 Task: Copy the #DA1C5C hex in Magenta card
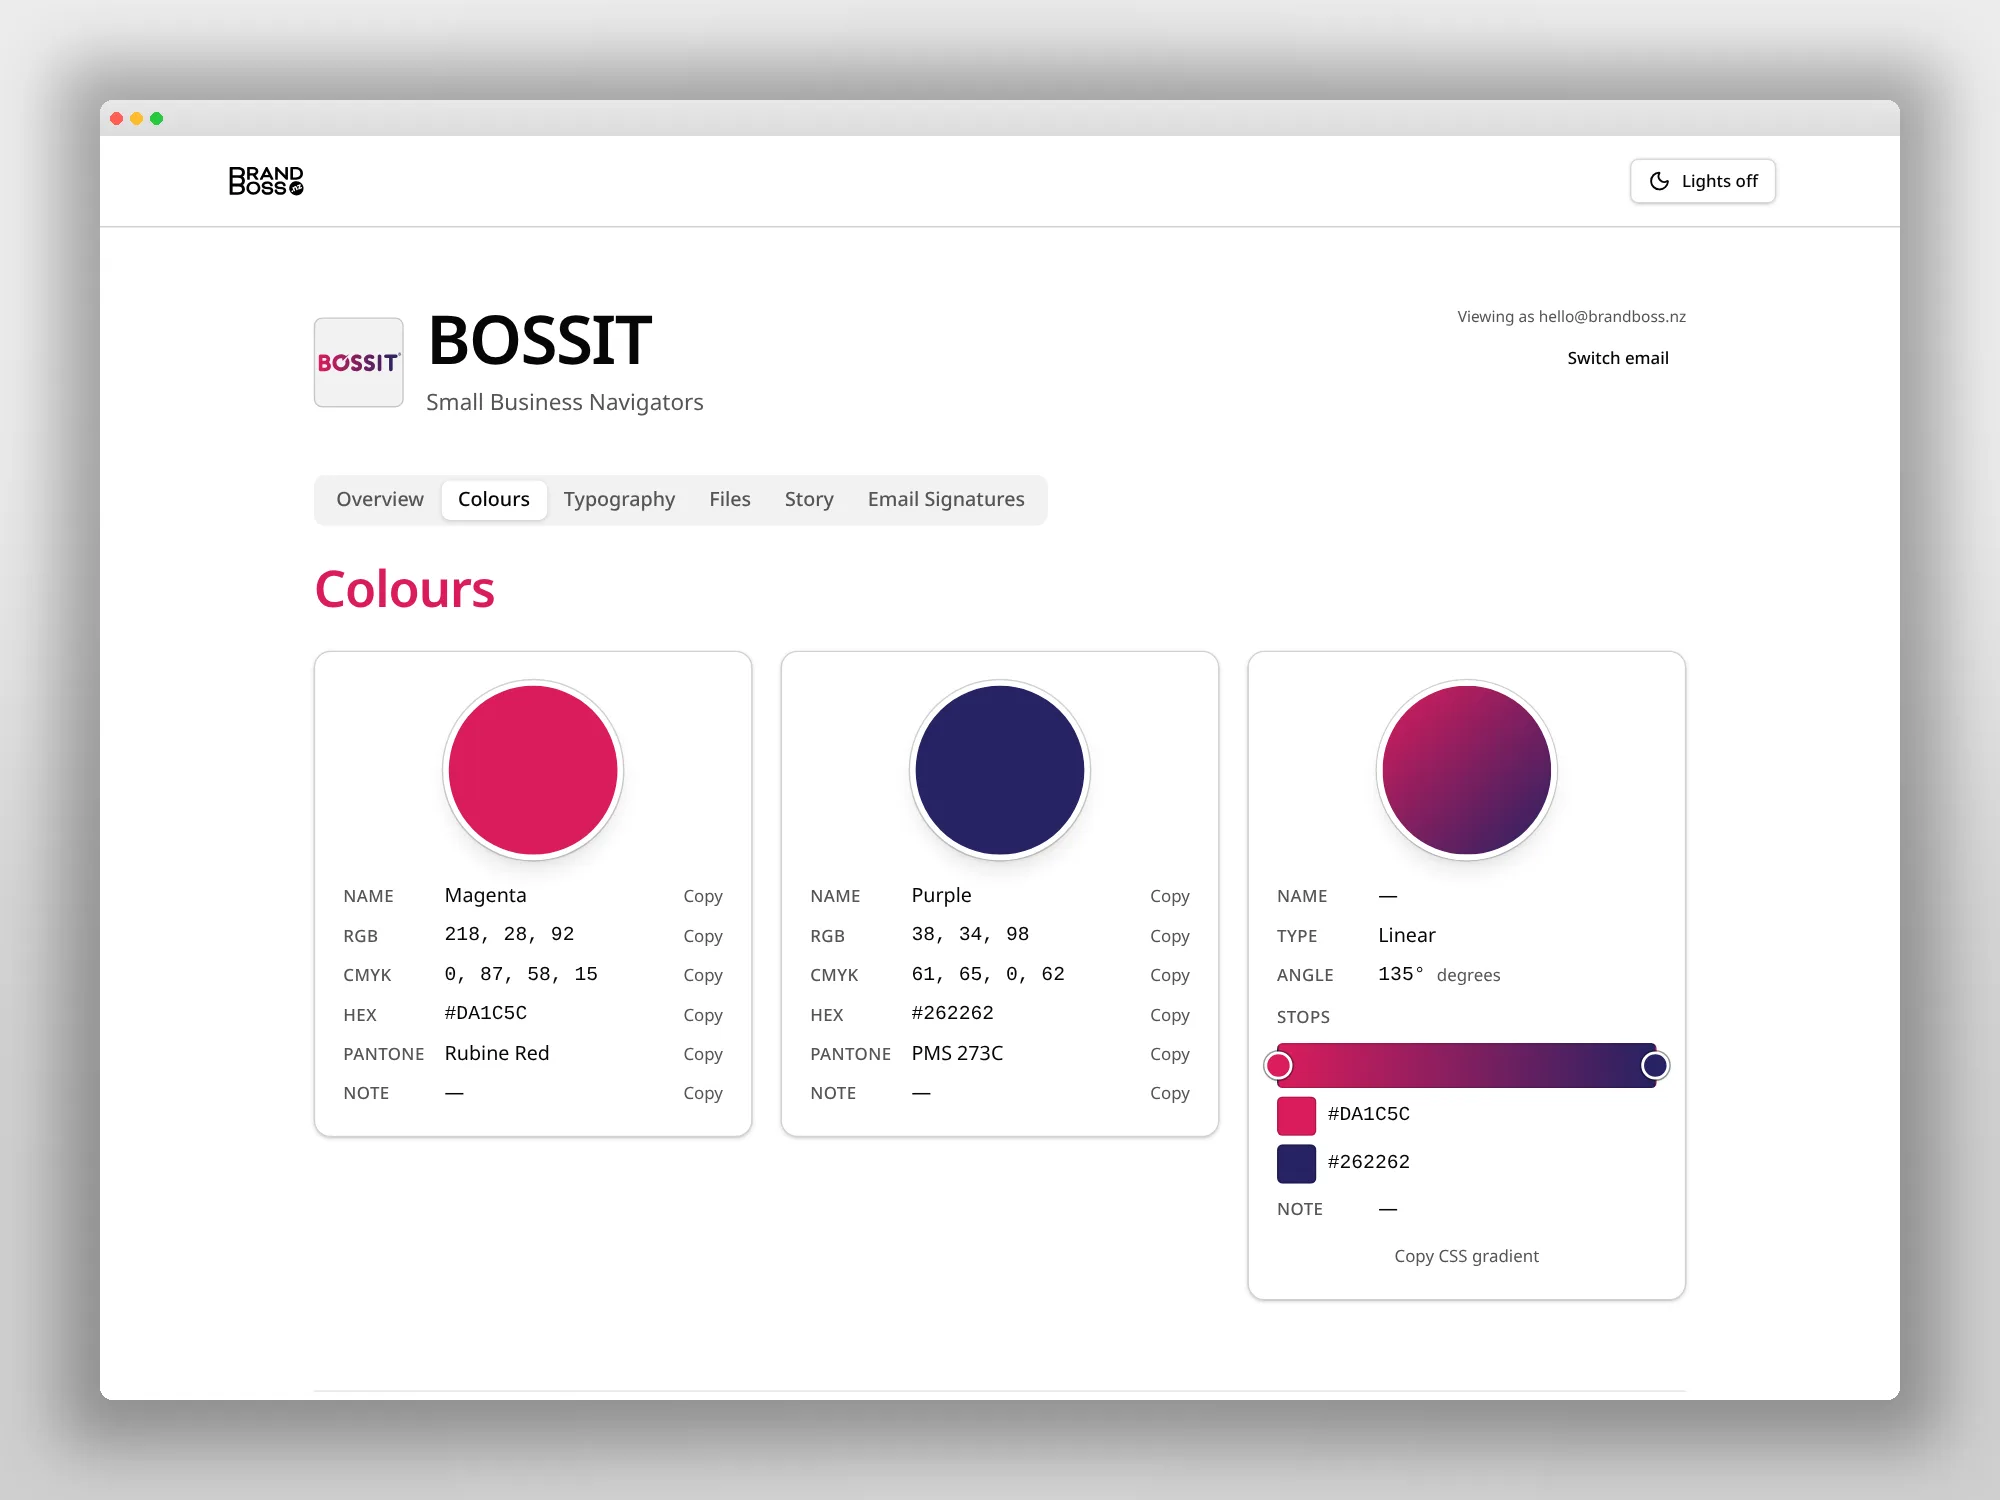[702, 1015]
